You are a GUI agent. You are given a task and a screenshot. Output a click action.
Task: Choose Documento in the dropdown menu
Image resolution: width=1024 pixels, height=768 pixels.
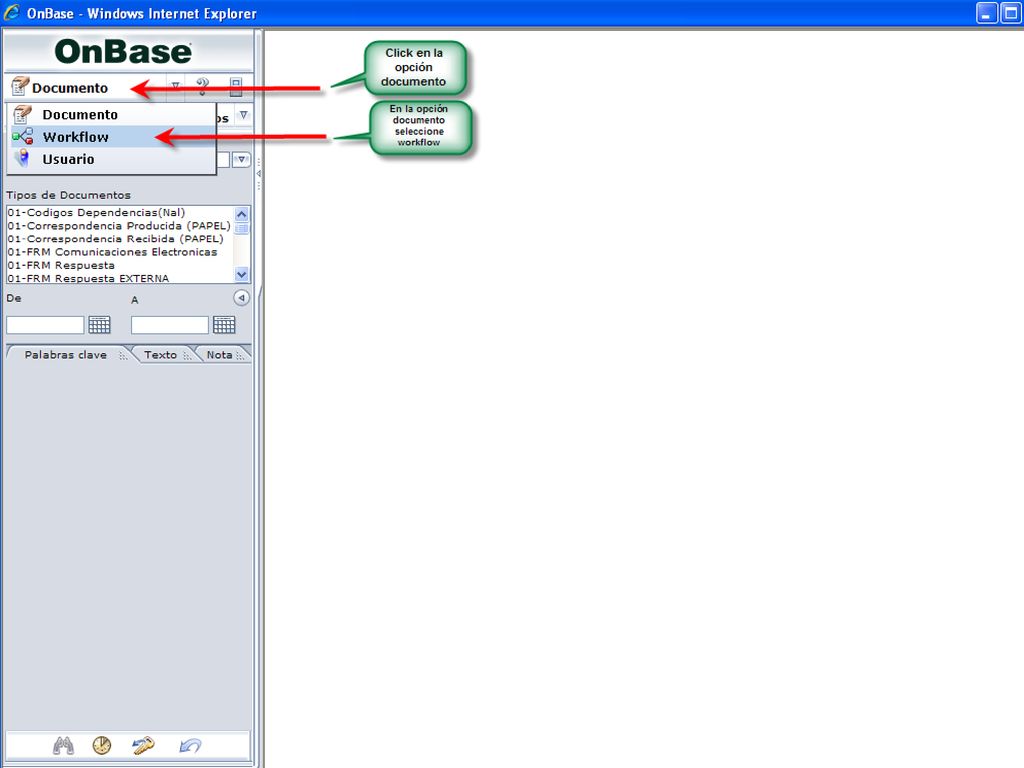112,114
